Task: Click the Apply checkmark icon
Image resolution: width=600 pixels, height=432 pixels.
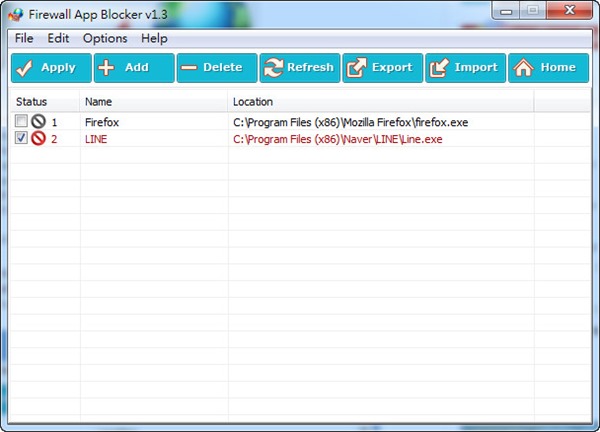Action: point(24,68)
